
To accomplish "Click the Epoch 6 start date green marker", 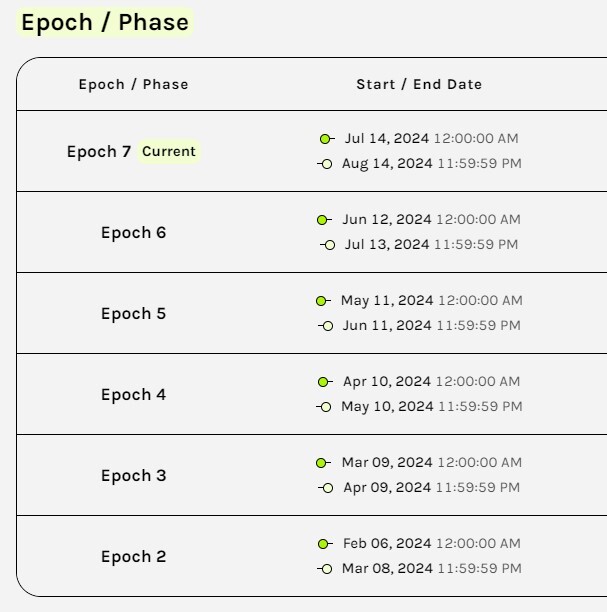I will tap(324, 220).
